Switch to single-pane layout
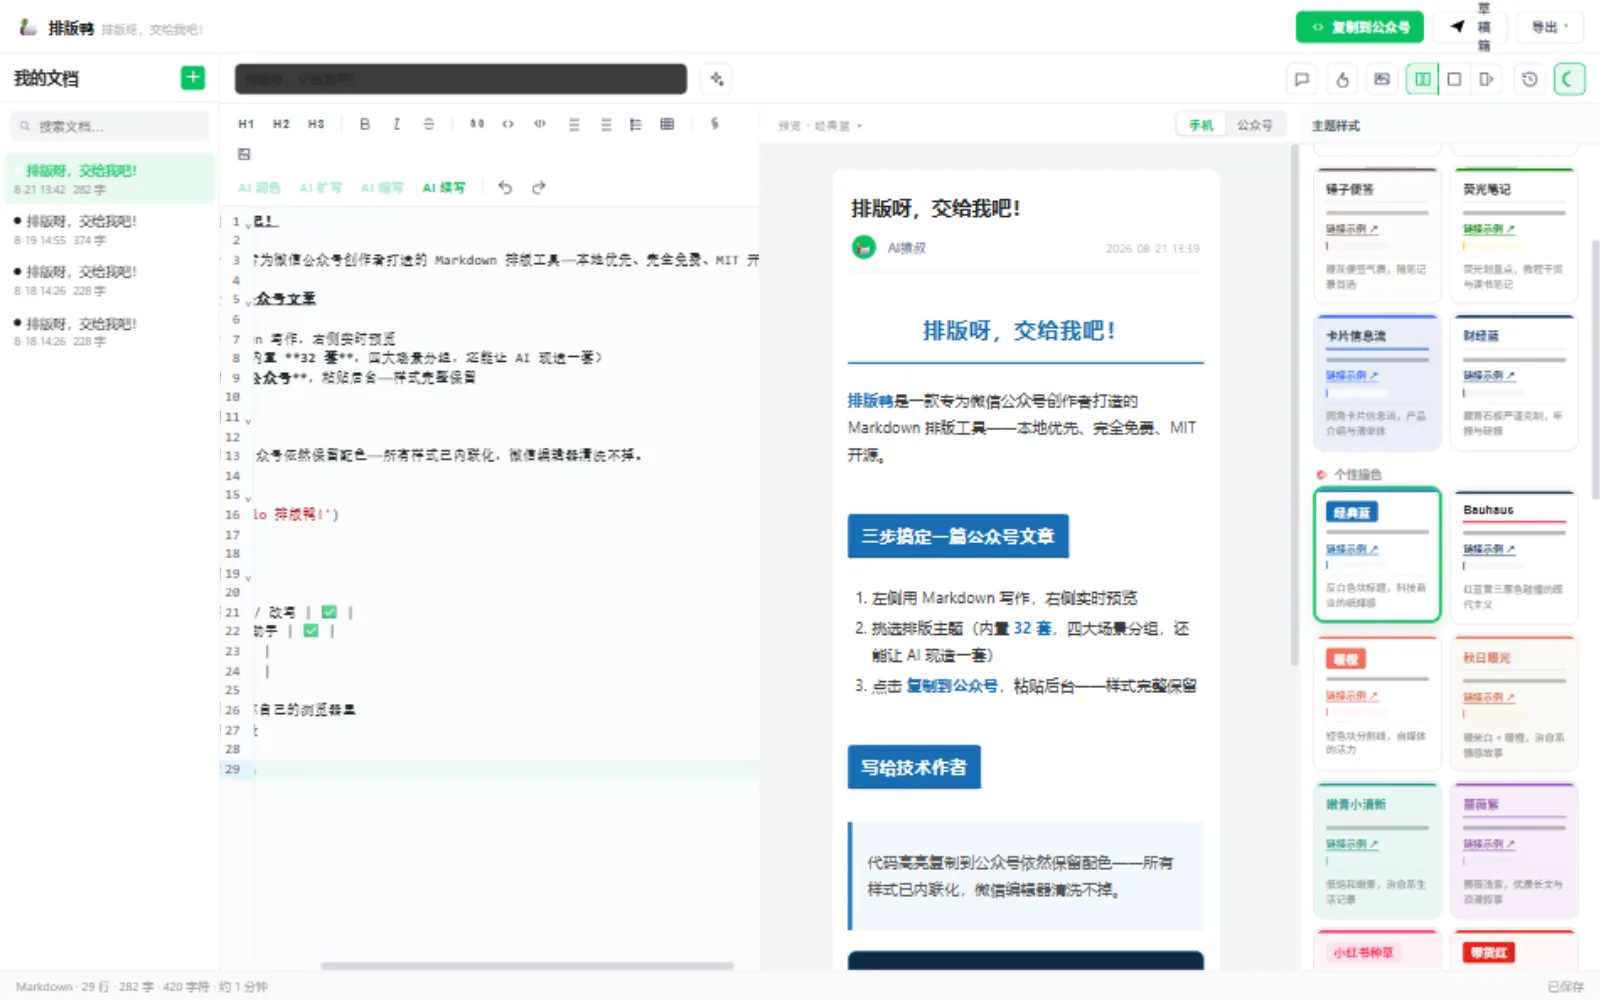The width and height of the screenshot is (1600, 1000). [1454, 79]
